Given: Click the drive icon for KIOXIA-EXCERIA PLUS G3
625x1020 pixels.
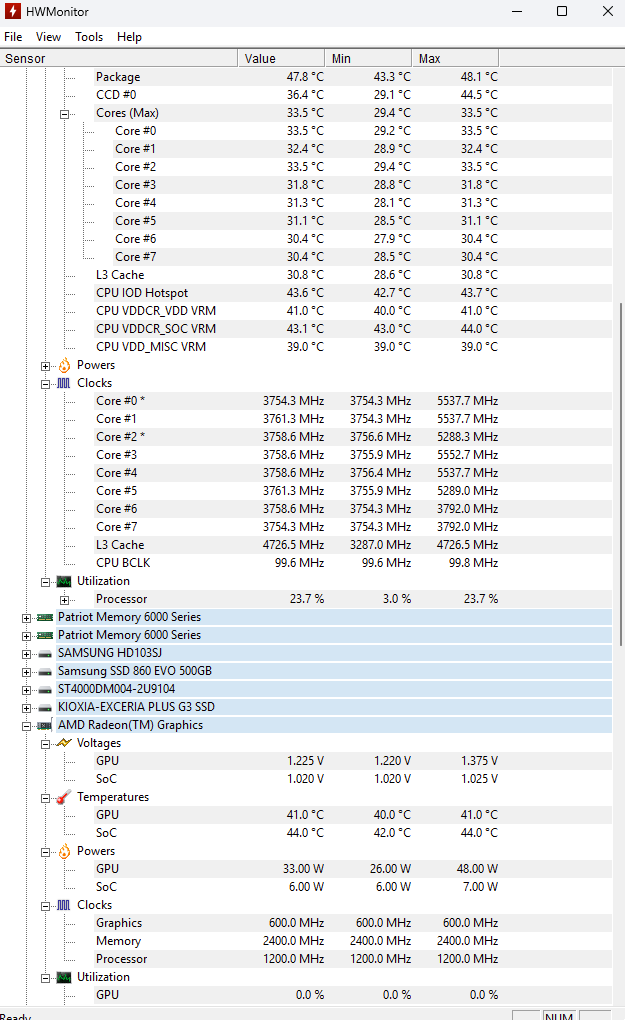Looking at the screenshot, I should pyautogui.click(x=45, y=708).
